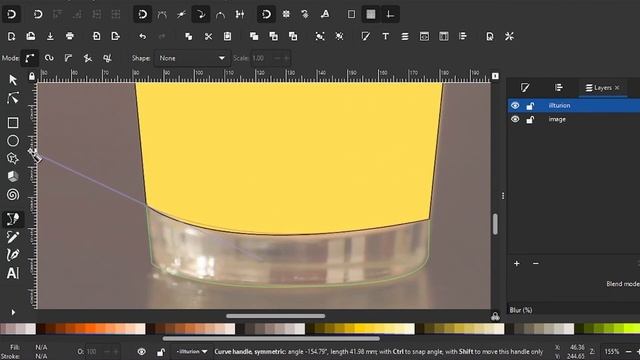Set pen mode to BSpline path

click(x=68, y=58)
